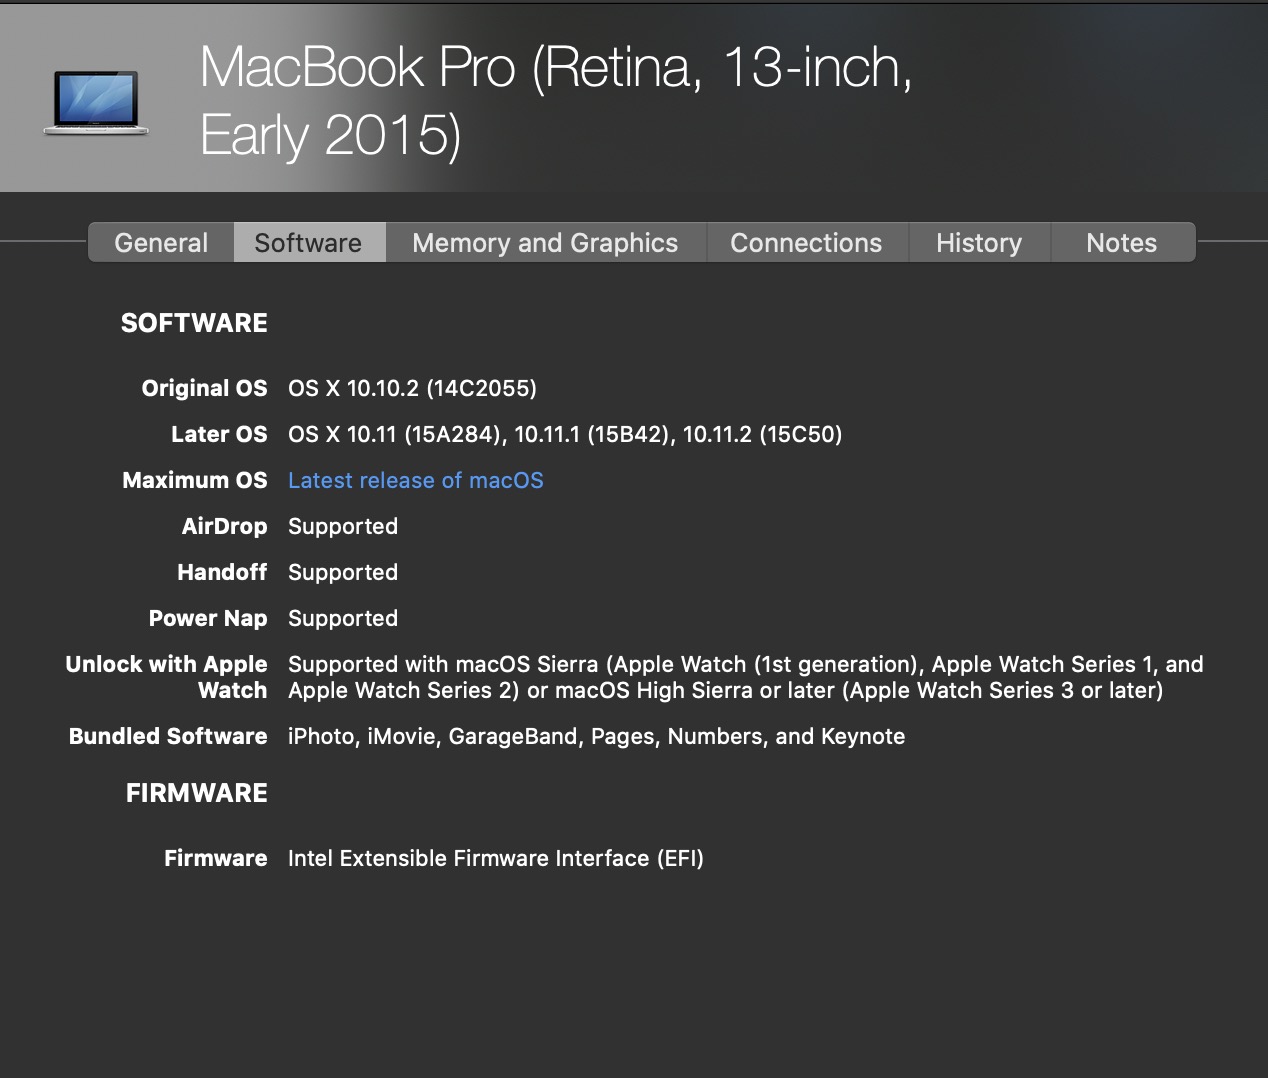The image size is (1268, 1078).
Task: Follow the Latest release of macOS link
Action: 416,481
